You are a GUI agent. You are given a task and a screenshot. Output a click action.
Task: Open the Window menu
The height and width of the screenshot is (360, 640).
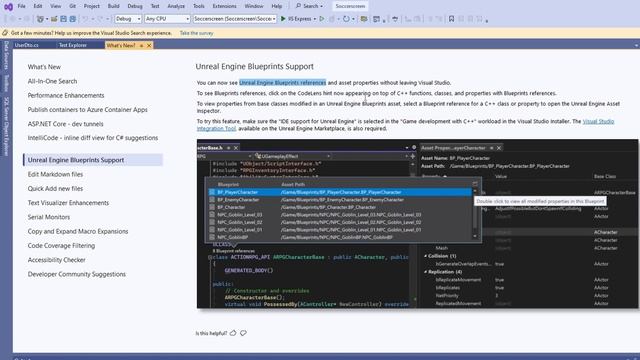coord(253,6)
